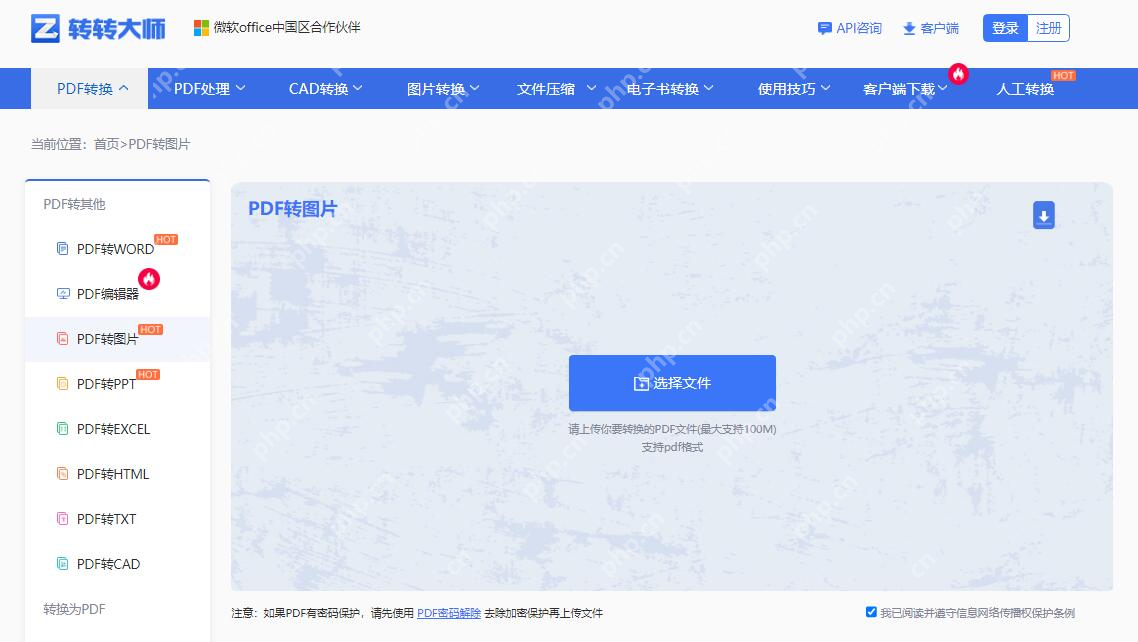1138x642 pixels.
Task: Open API咨询 via the chat bubble icon
Action: tap(824, 29)
